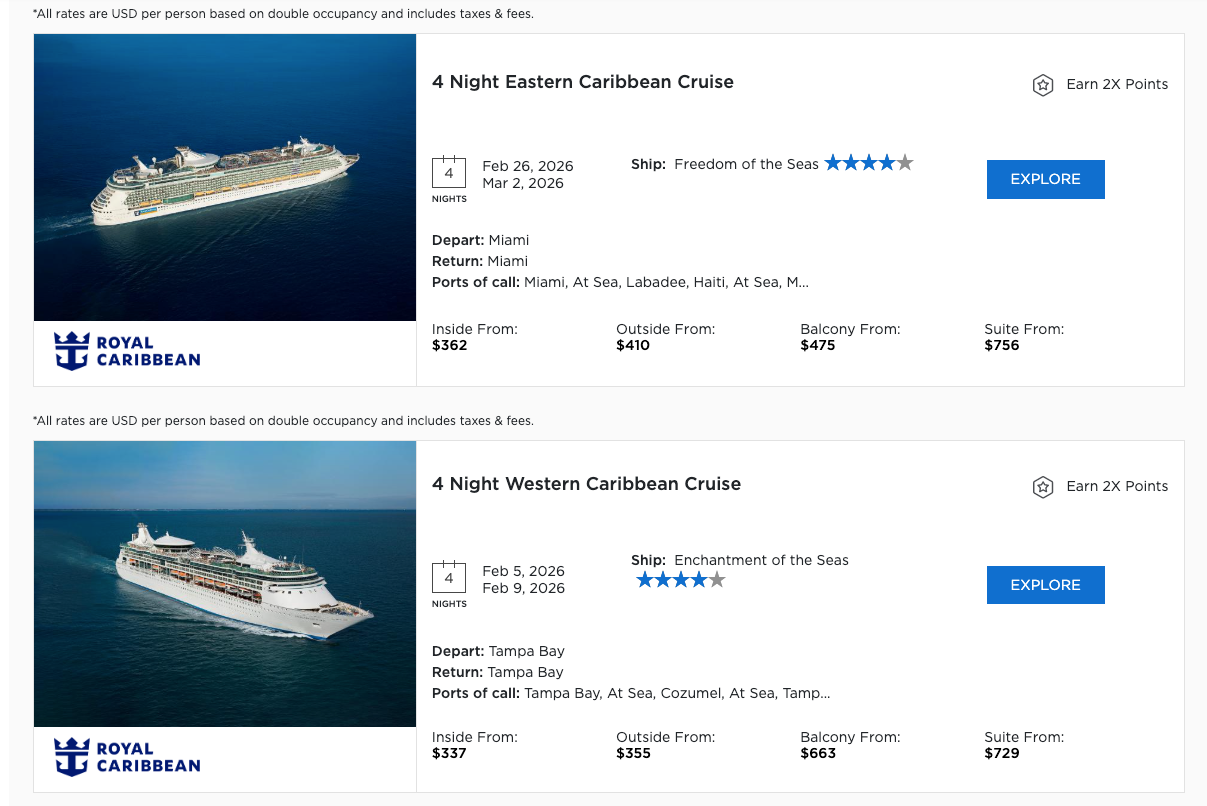
Task: Click the star rating for Freedom of the Seas
Action: click(x=869, y=161)
